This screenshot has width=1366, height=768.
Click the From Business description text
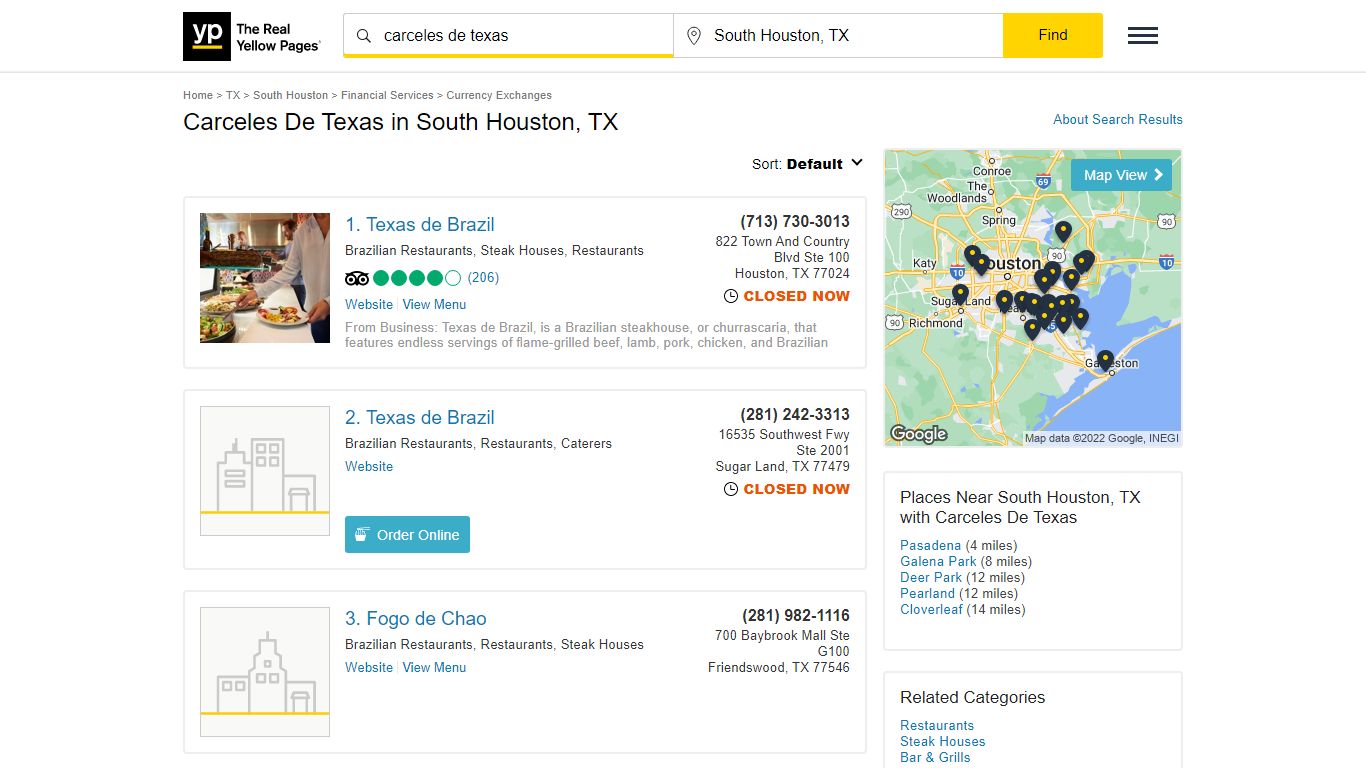pos(587,335)
